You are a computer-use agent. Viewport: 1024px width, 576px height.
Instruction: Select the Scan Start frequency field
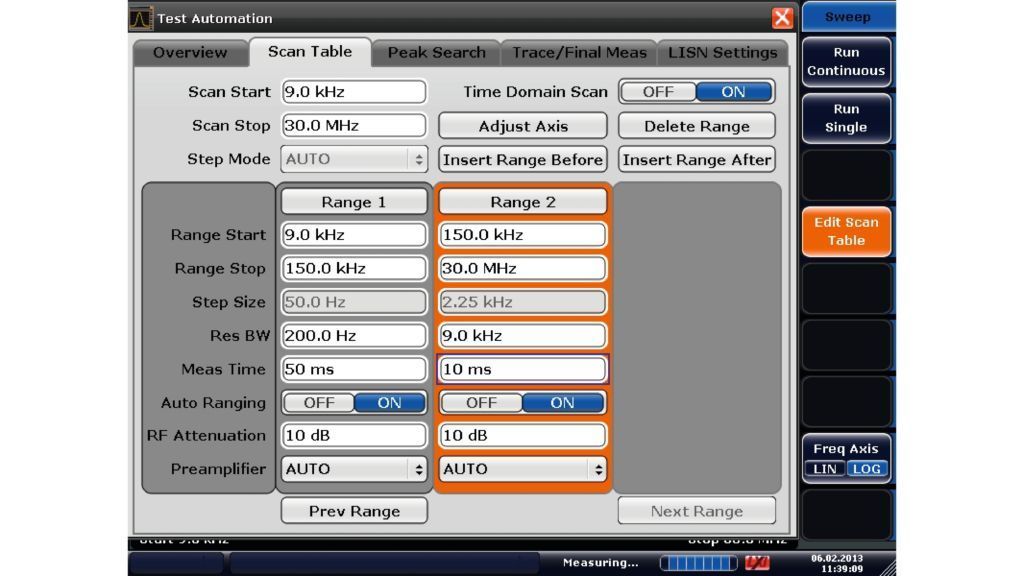coord(354,92)
